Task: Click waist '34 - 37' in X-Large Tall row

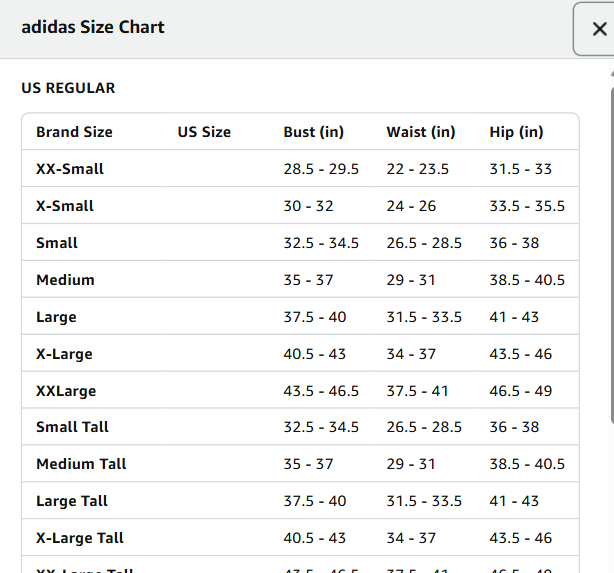Action: point(411,538)
